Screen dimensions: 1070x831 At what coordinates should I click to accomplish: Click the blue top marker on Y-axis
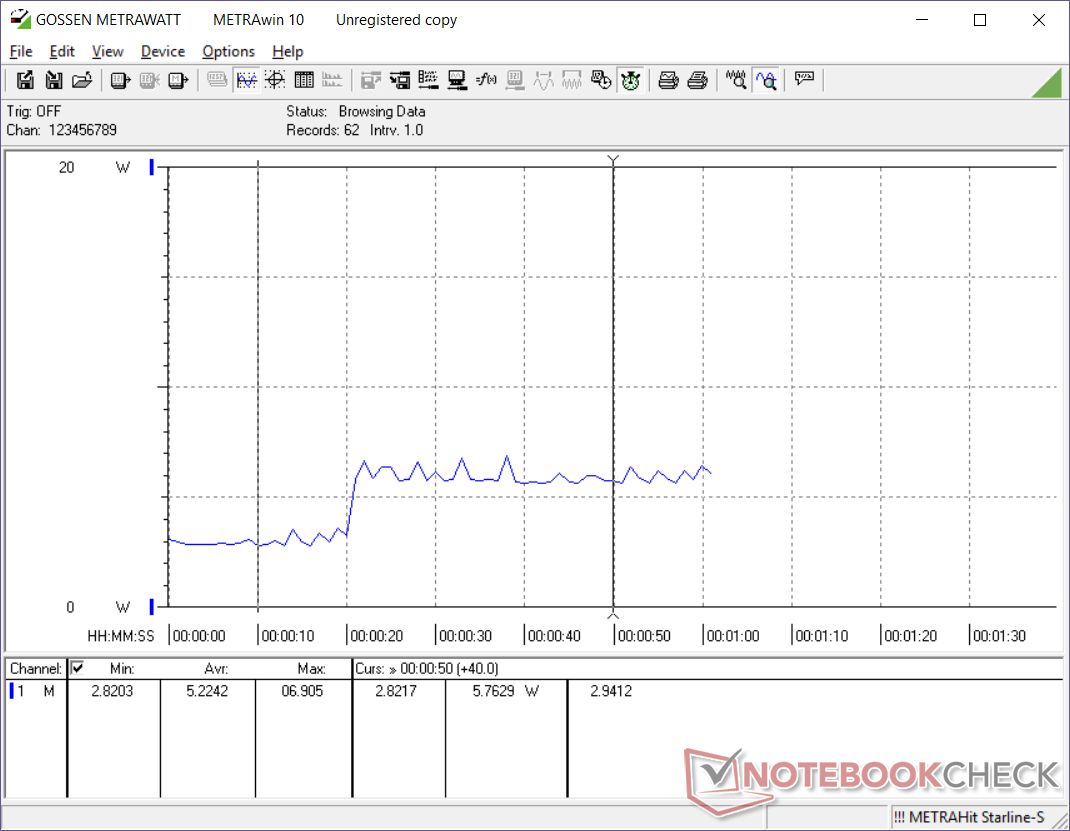coord(152,167)
